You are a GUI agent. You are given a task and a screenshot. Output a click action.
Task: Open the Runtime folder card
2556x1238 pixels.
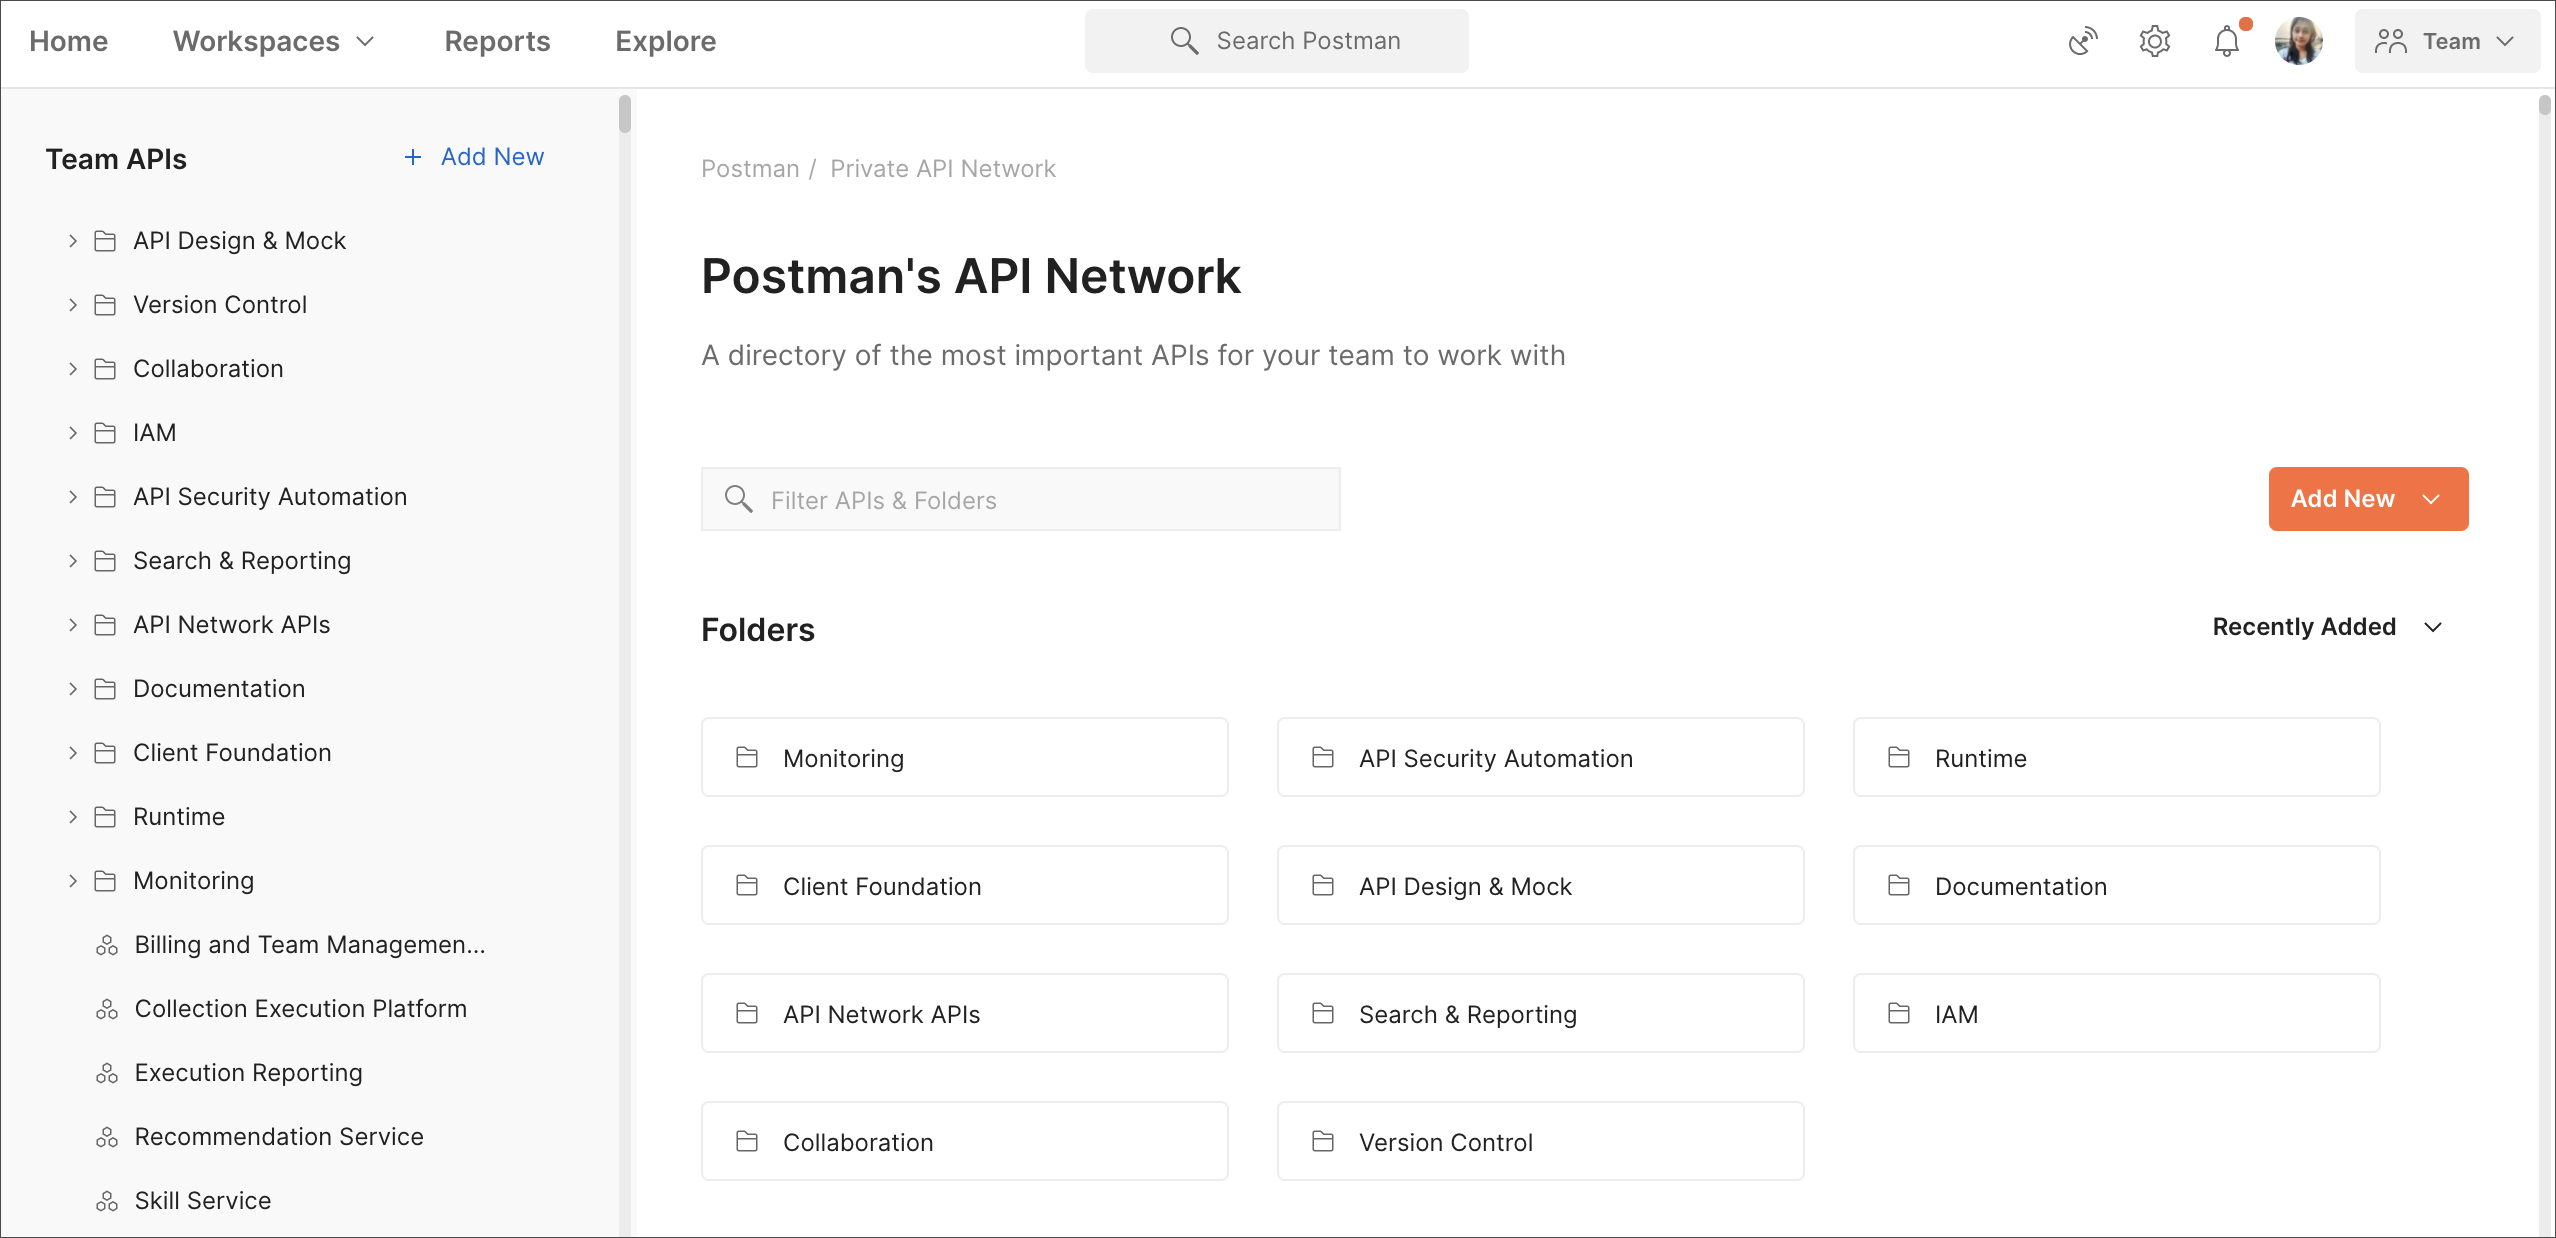click(2117, 757)
